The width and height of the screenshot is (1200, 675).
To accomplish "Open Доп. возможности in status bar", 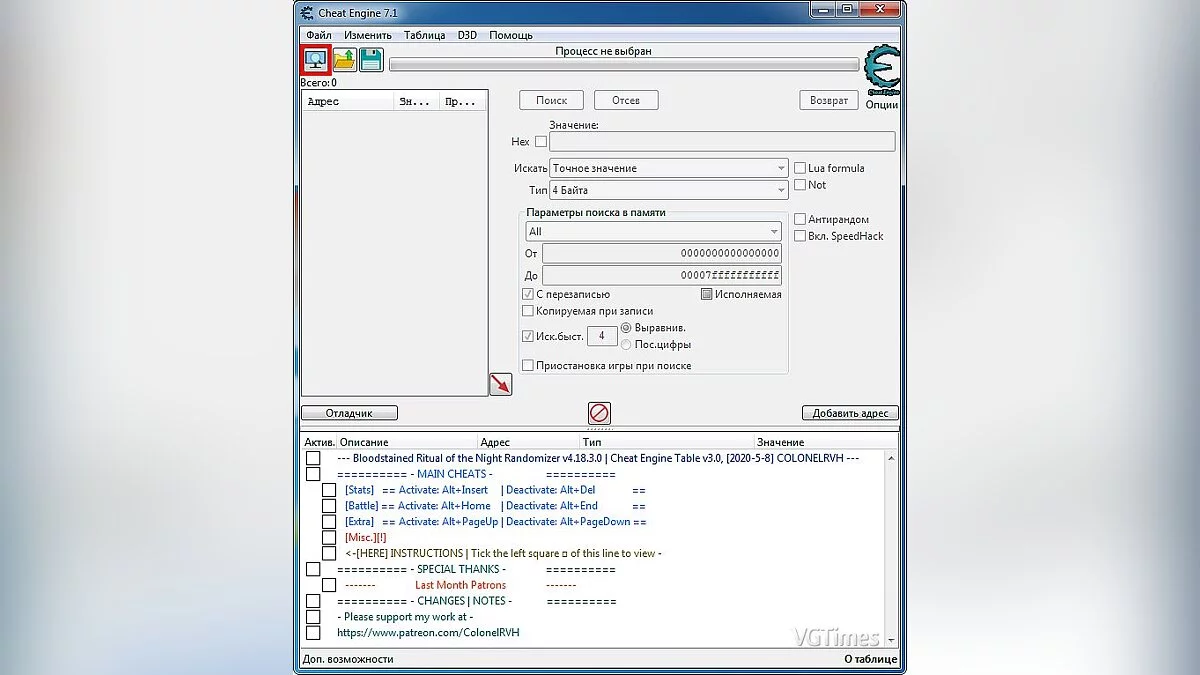I will coord(348,659).
